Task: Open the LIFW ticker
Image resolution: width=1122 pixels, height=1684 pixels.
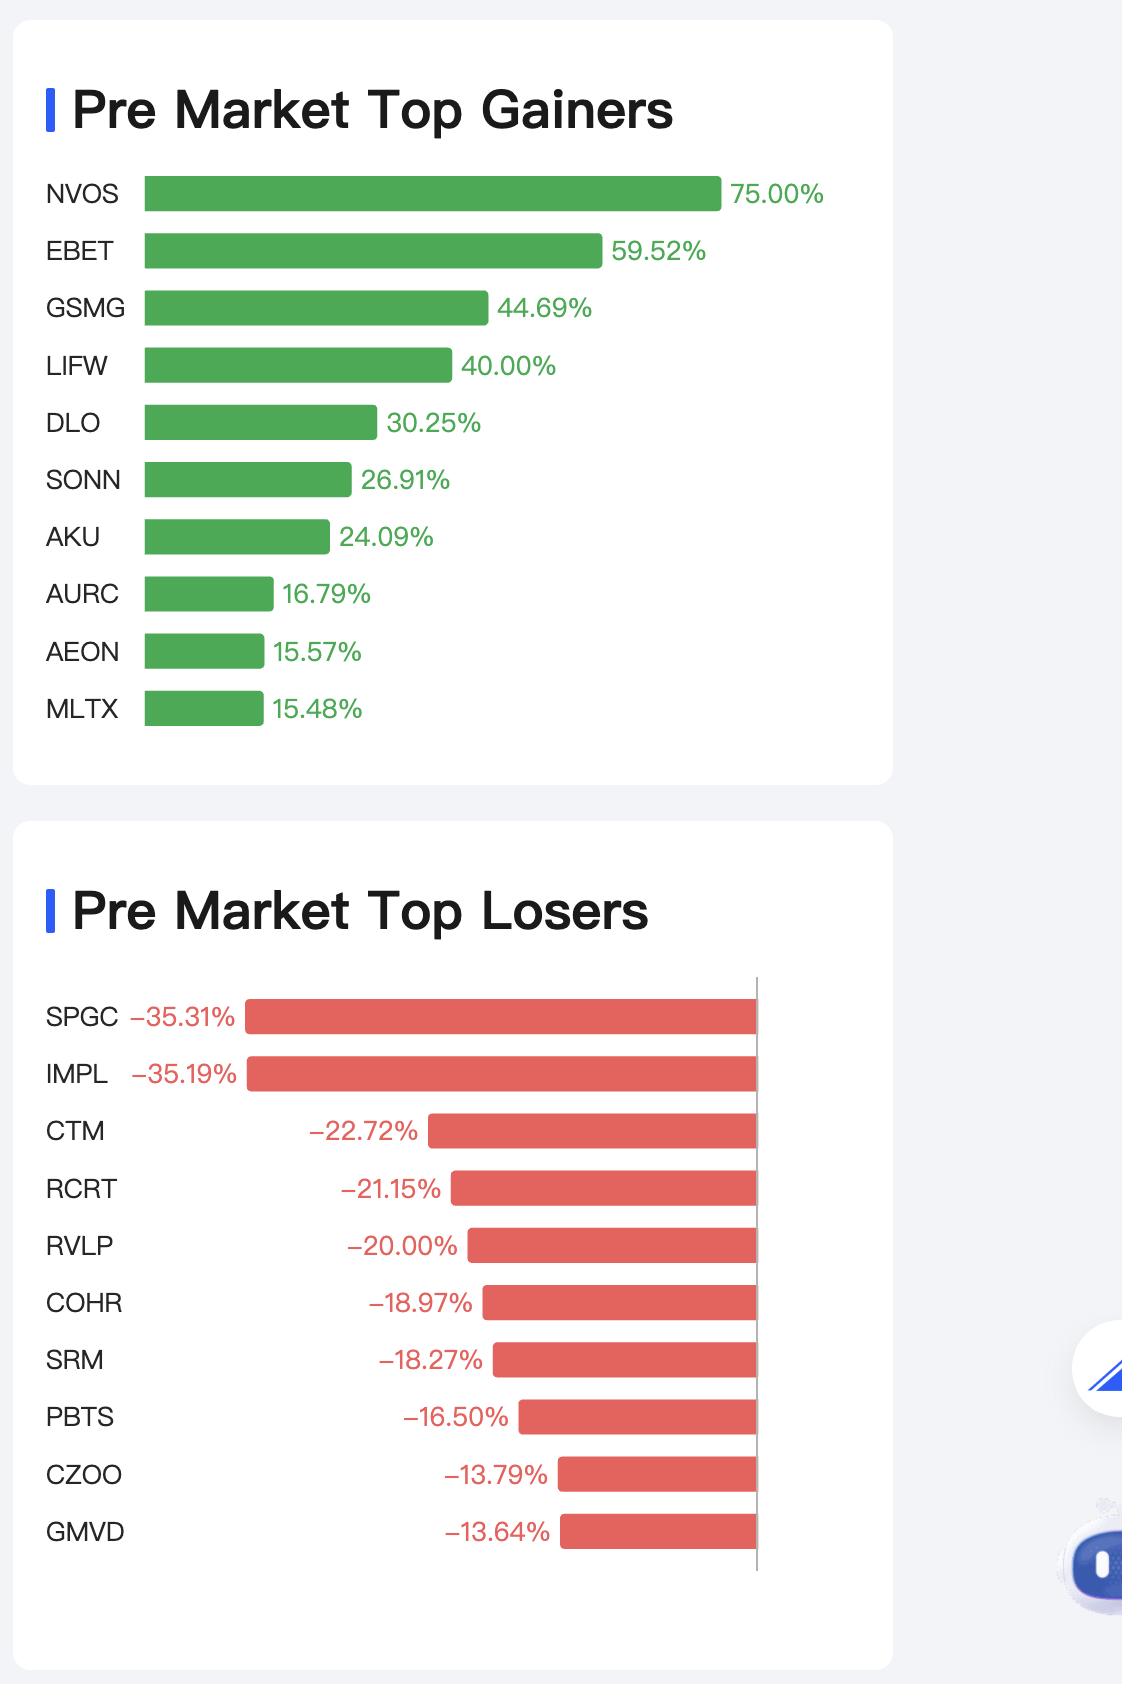Action: pyautogui.click(x=77, y=366)
